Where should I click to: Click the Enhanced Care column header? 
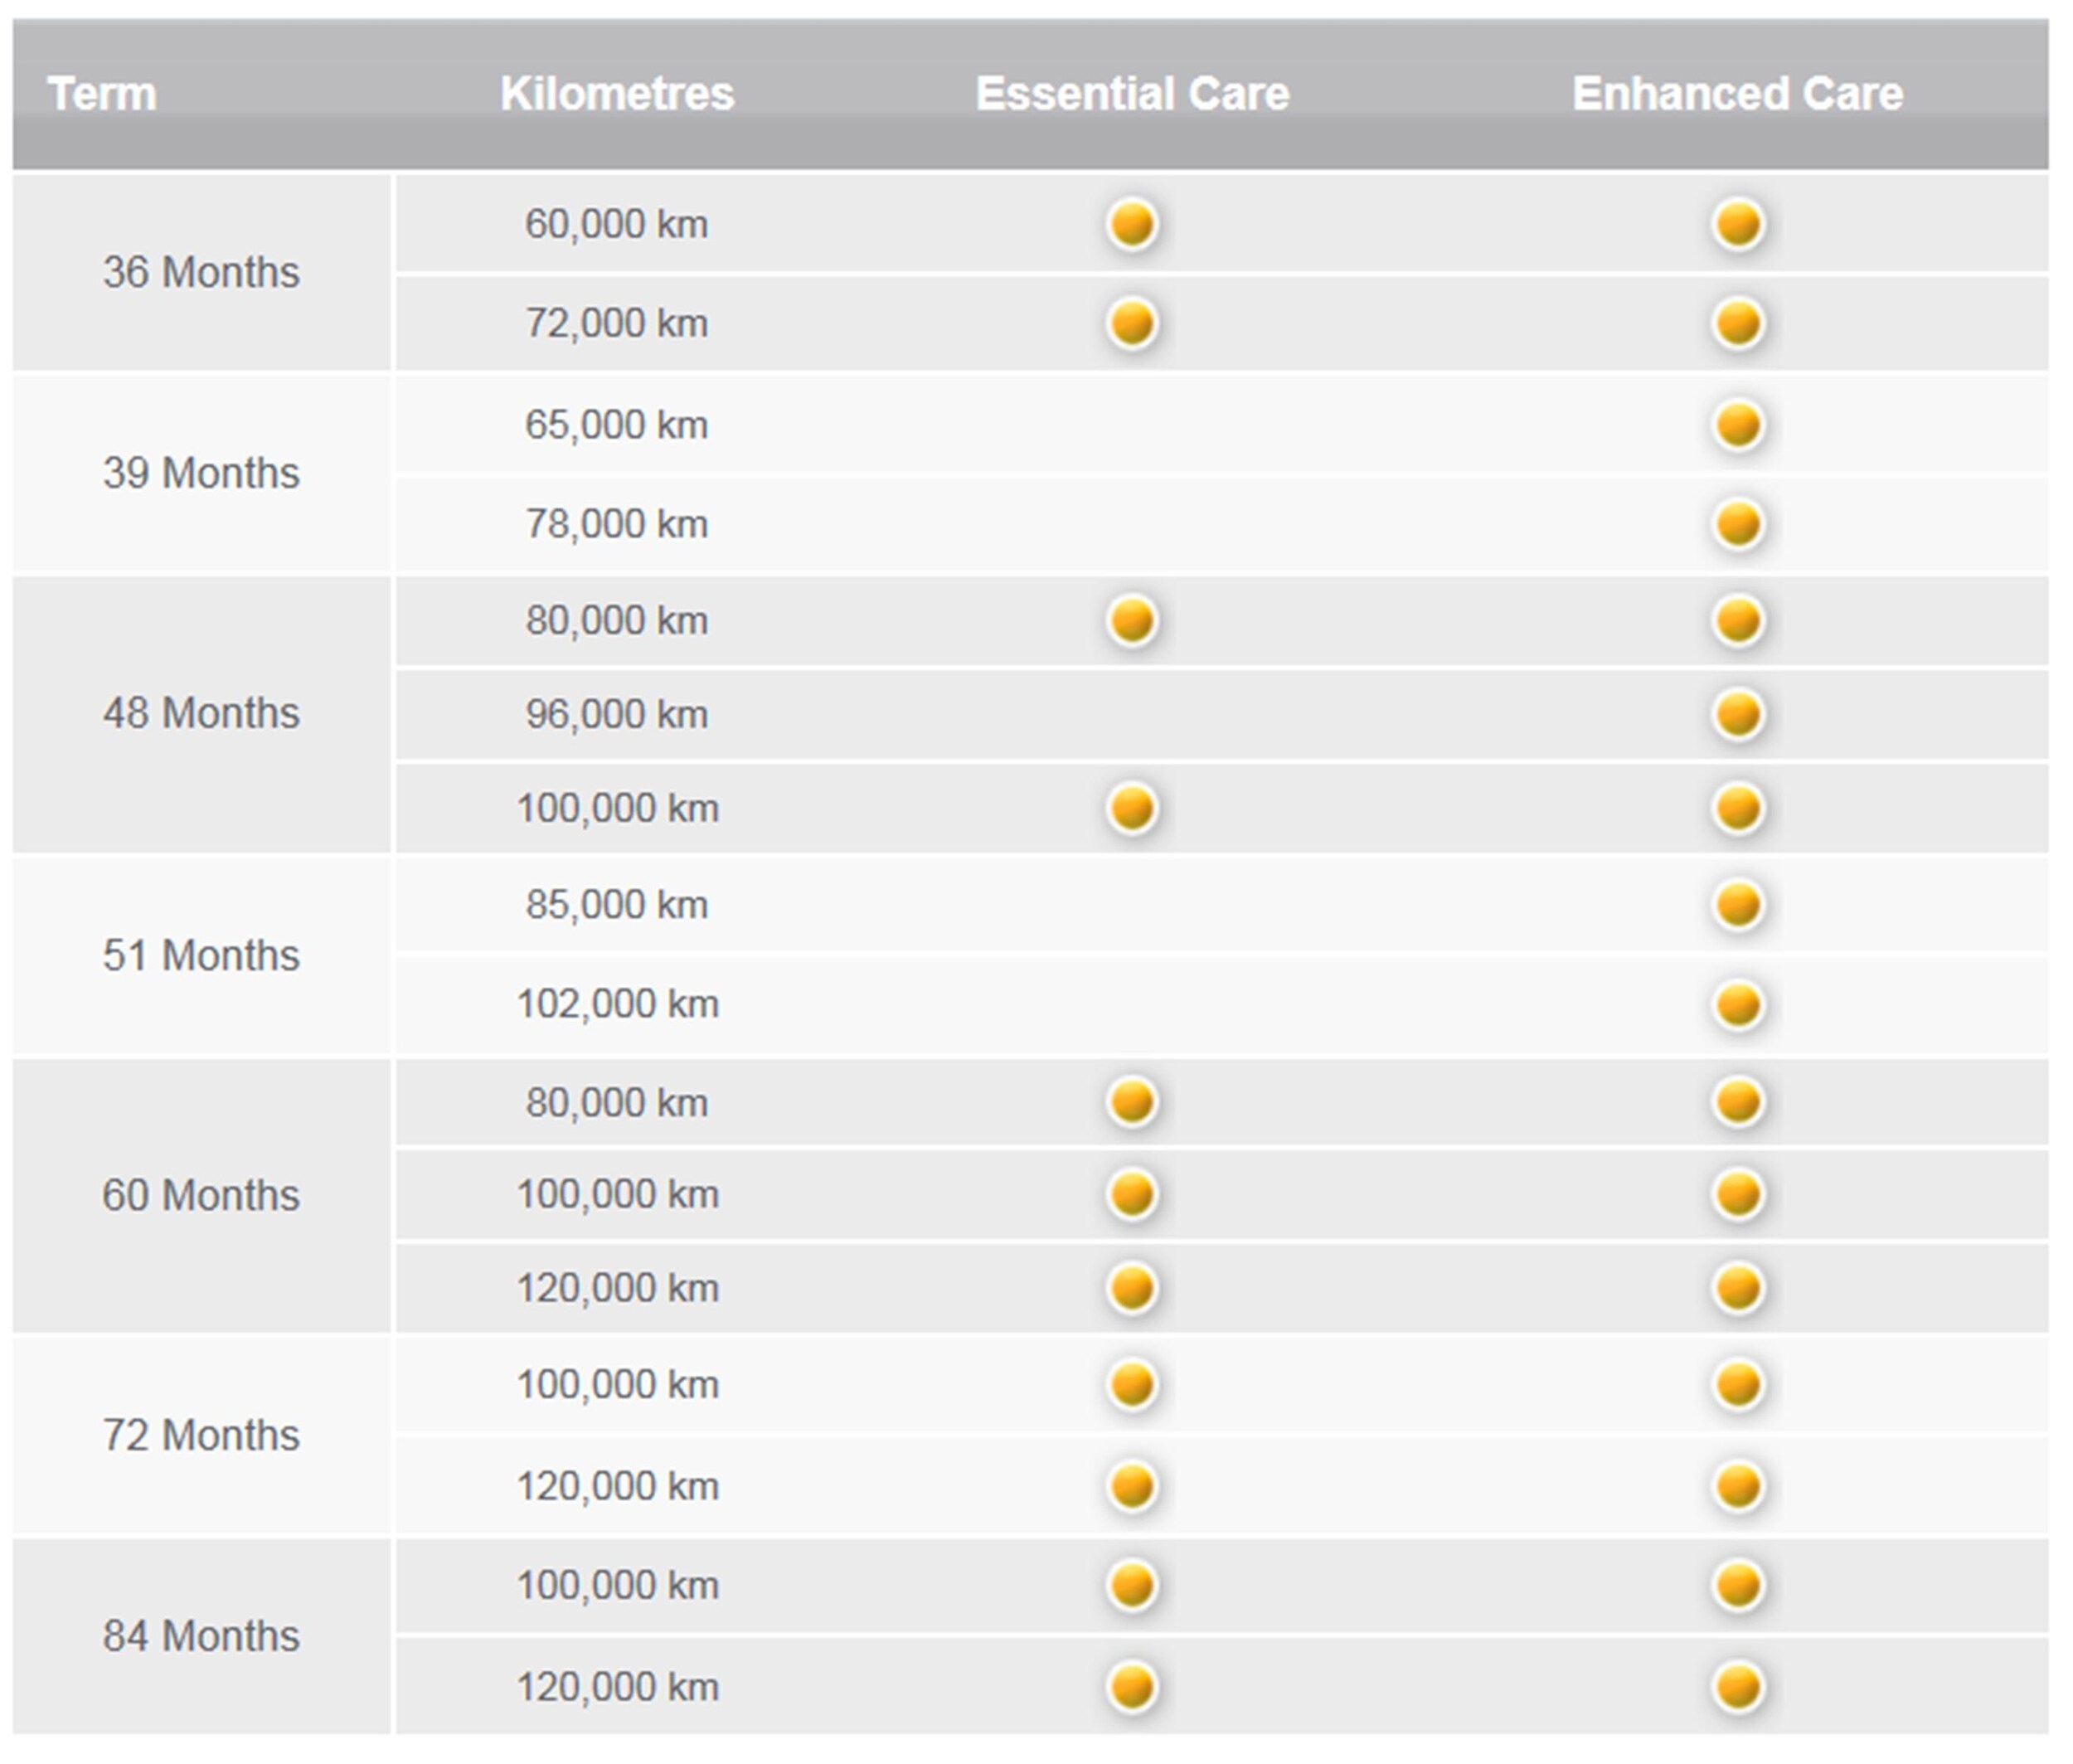click(x=1737, y=94)
